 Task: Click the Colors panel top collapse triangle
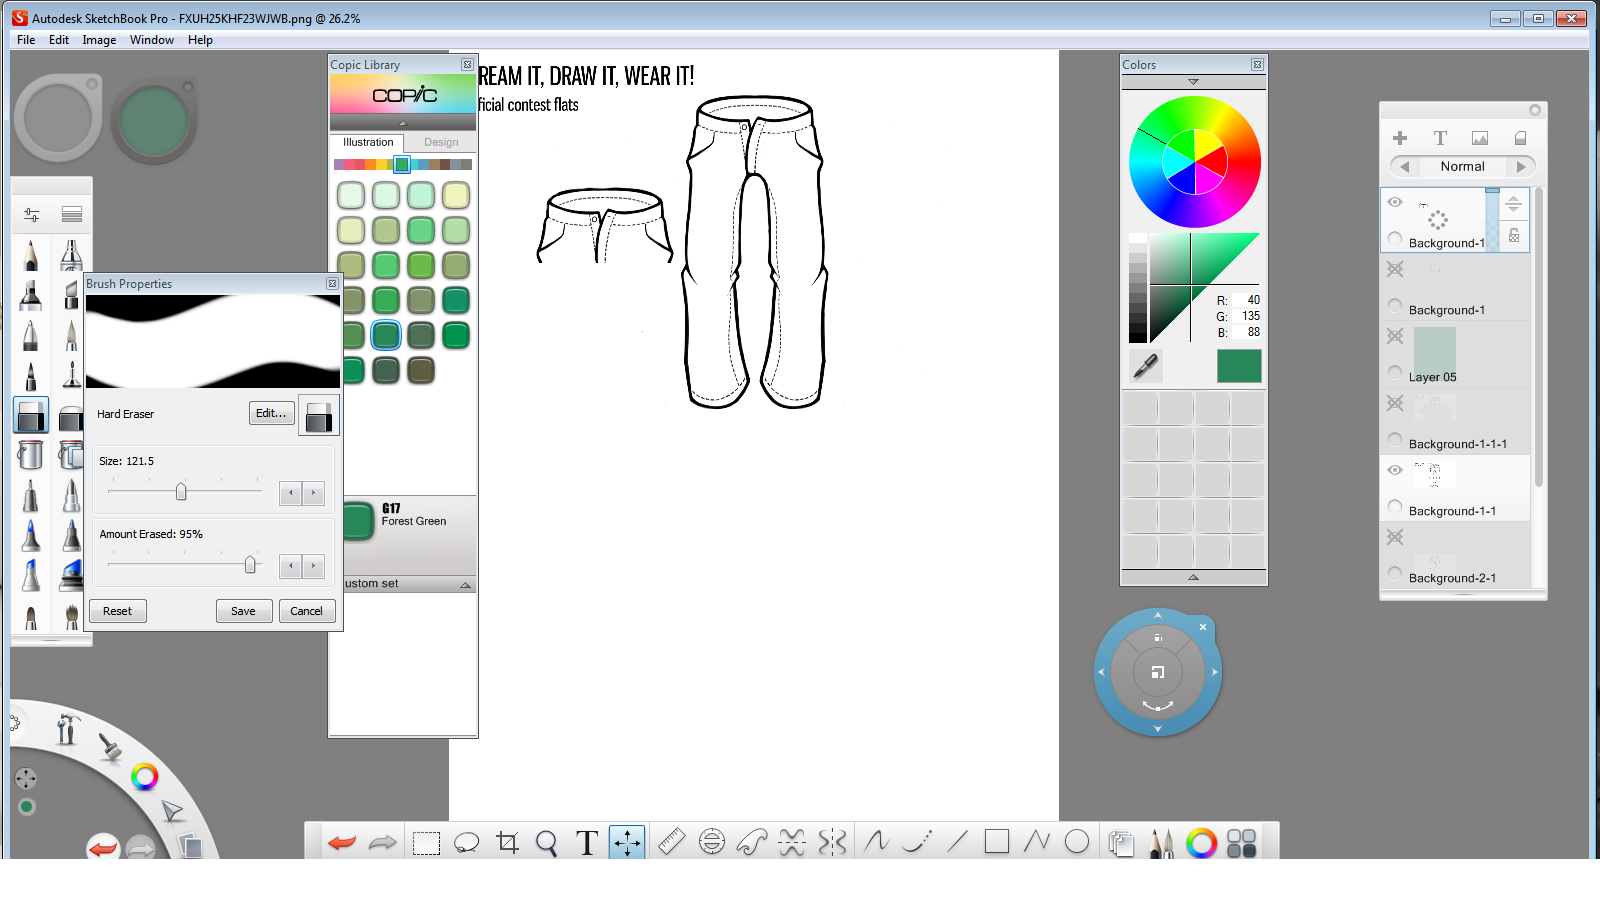[1193, 82]
